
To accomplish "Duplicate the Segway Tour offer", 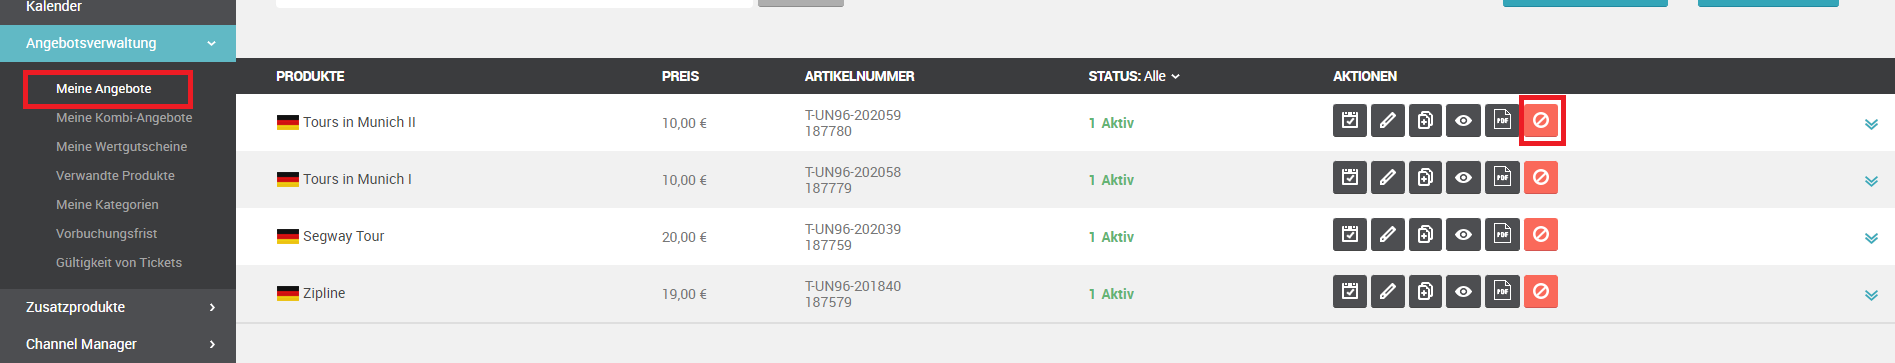I will point(1426,235).
